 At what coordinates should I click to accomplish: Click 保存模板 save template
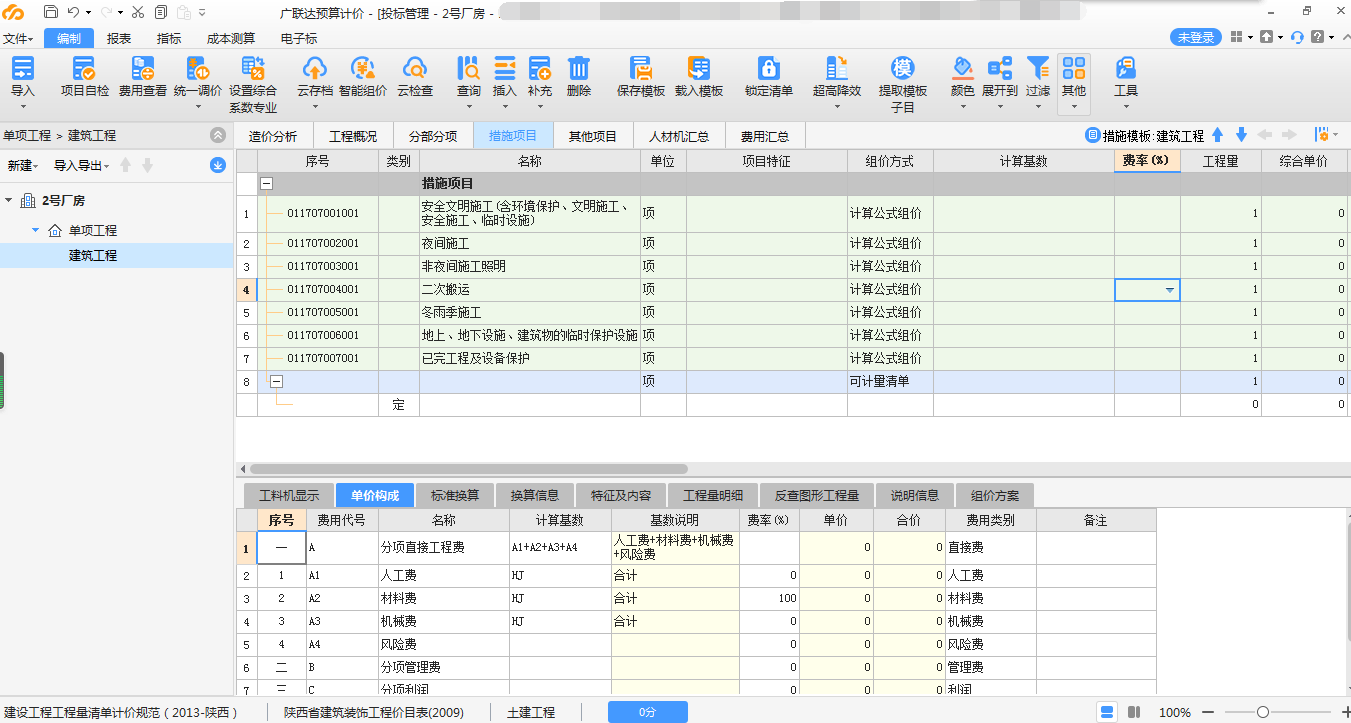point(641,77)
